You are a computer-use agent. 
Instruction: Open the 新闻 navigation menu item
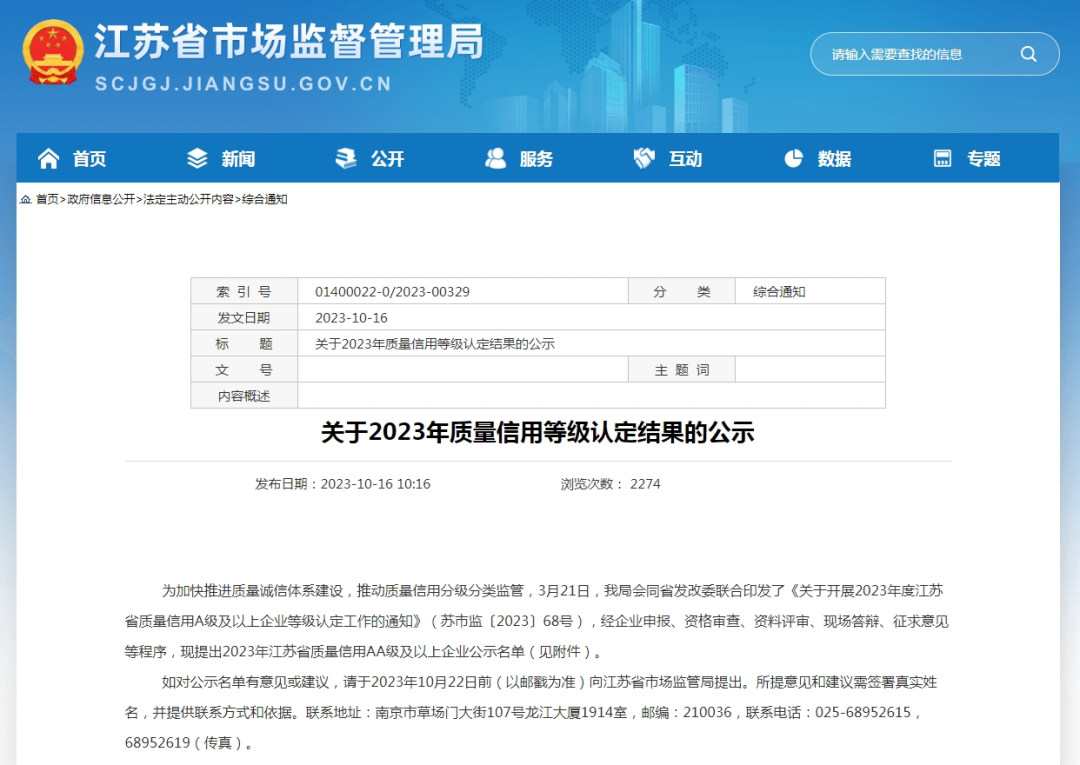pos(238,159)
